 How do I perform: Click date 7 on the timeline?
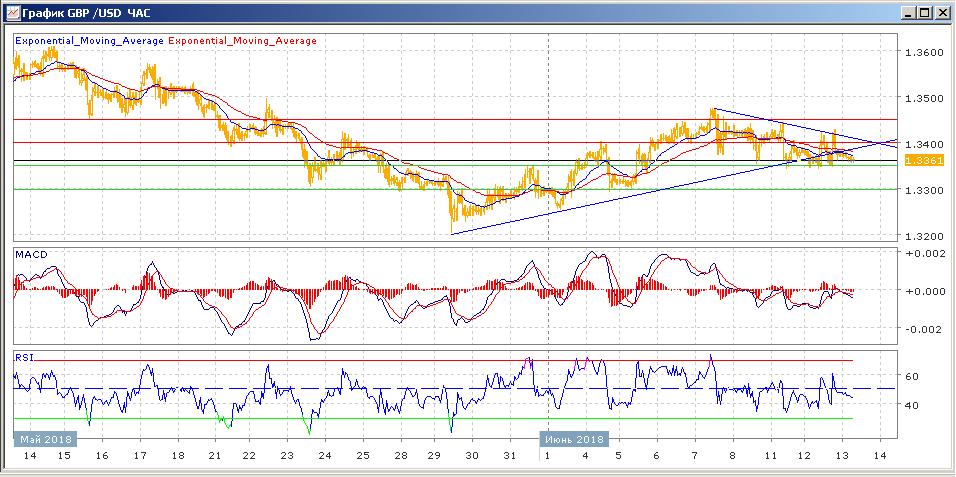pos(694,456)
